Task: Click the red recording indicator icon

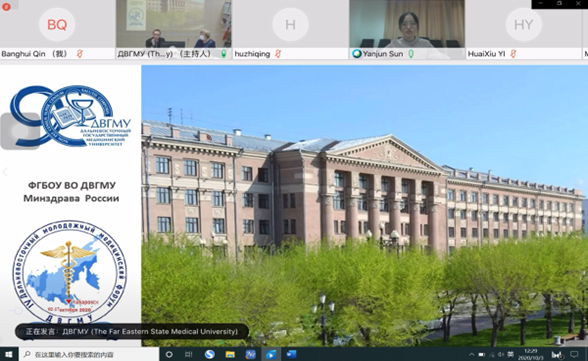Action: (x=6, y=6)
